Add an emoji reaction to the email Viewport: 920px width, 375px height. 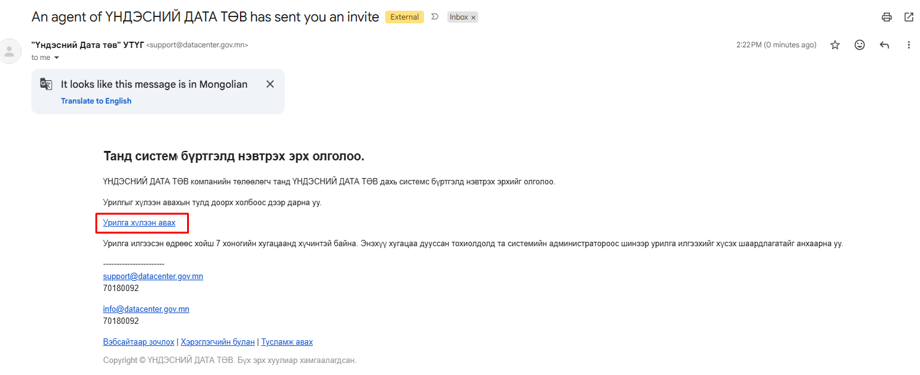point(860,45)
